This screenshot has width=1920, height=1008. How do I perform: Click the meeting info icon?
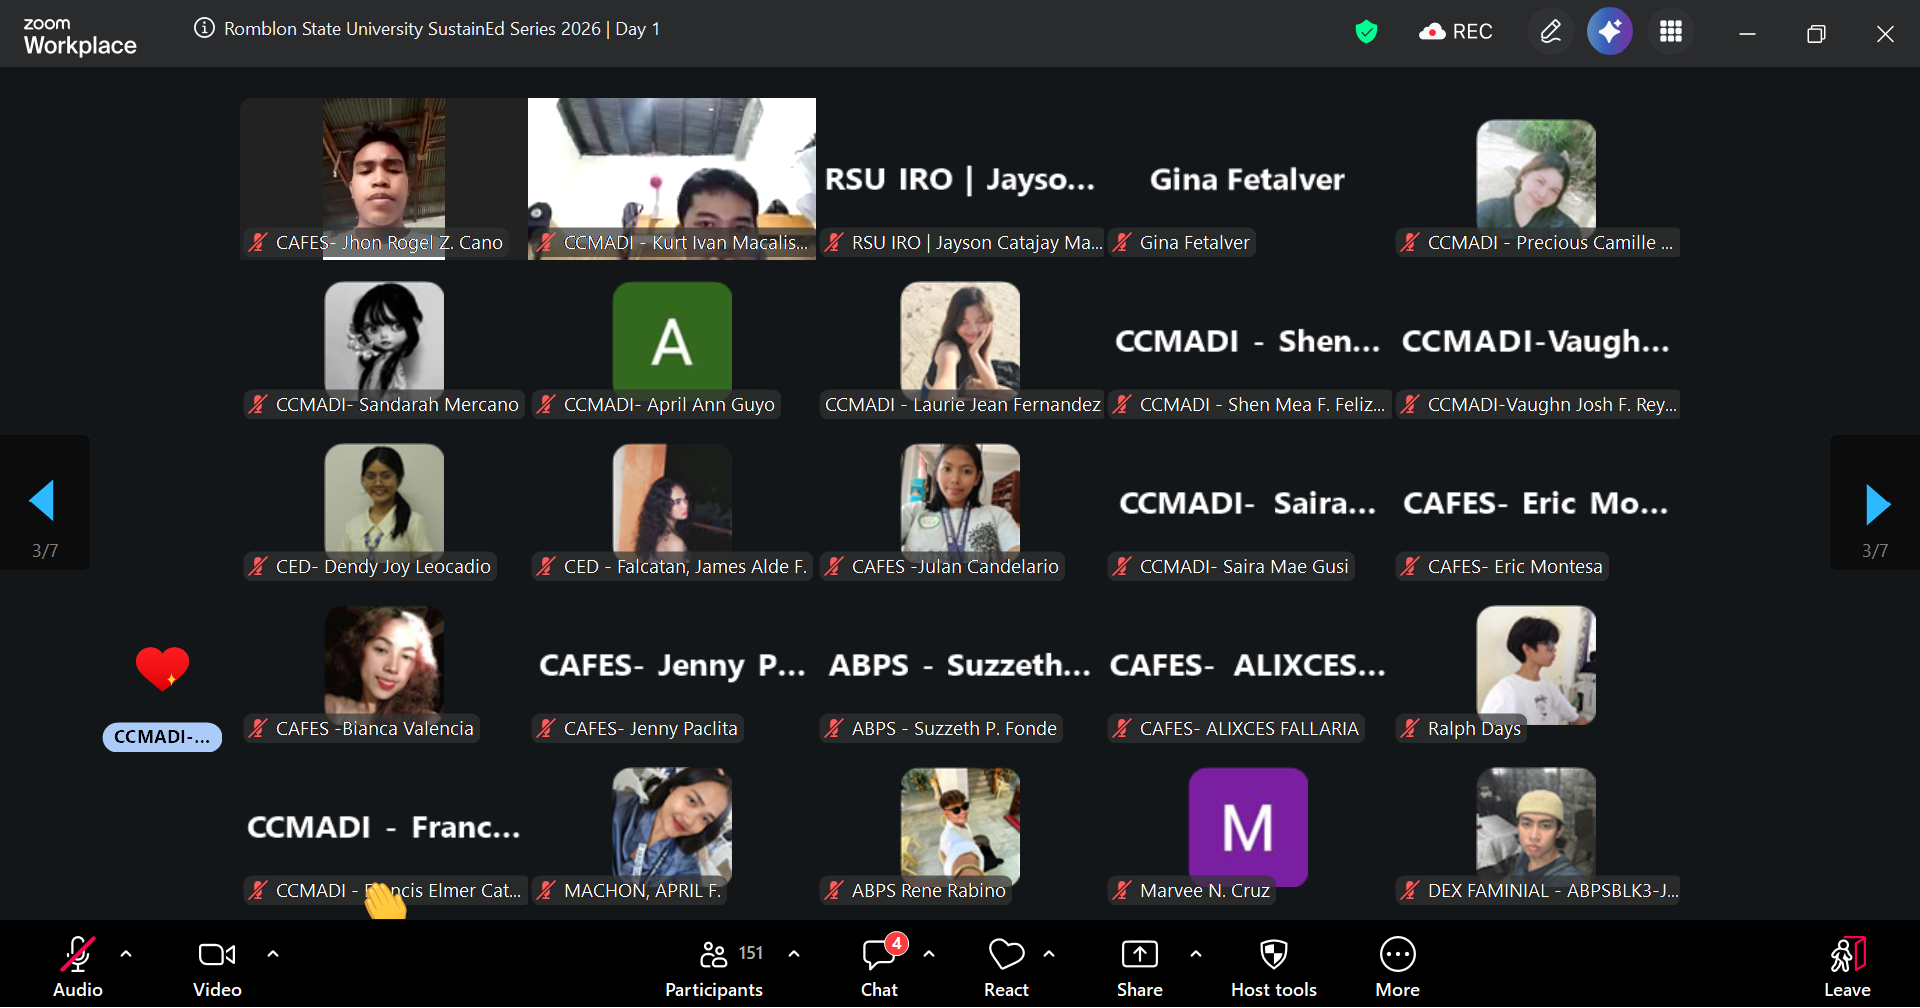point(204,28)
